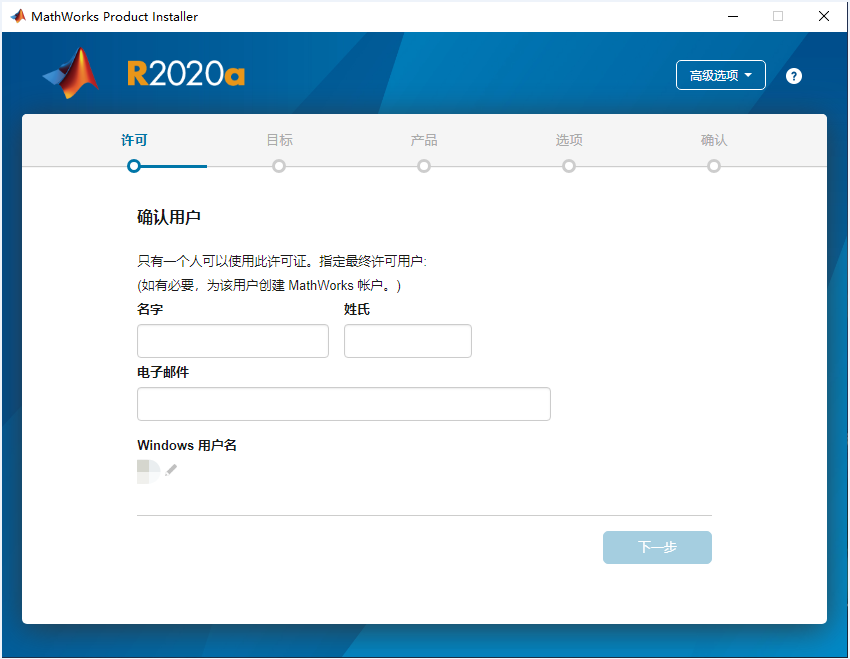Select the 产品 step tab
850x659 pixels.
tap(424, 140)
